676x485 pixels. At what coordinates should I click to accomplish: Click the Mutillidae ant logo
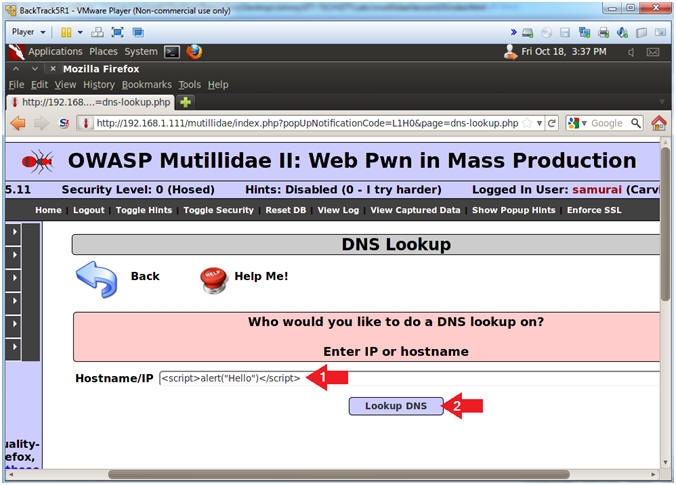(38, 162)
